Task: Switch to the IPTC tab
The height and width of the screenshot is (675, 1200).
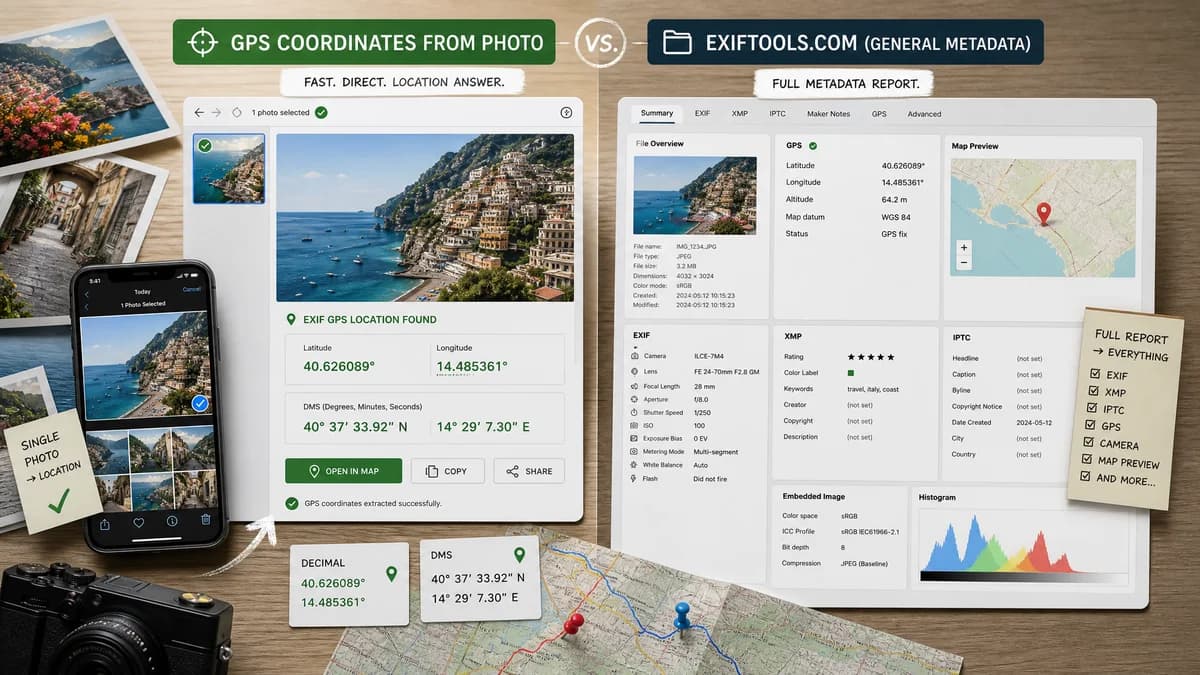Action: pyautogui.click(x=777, y=114)
